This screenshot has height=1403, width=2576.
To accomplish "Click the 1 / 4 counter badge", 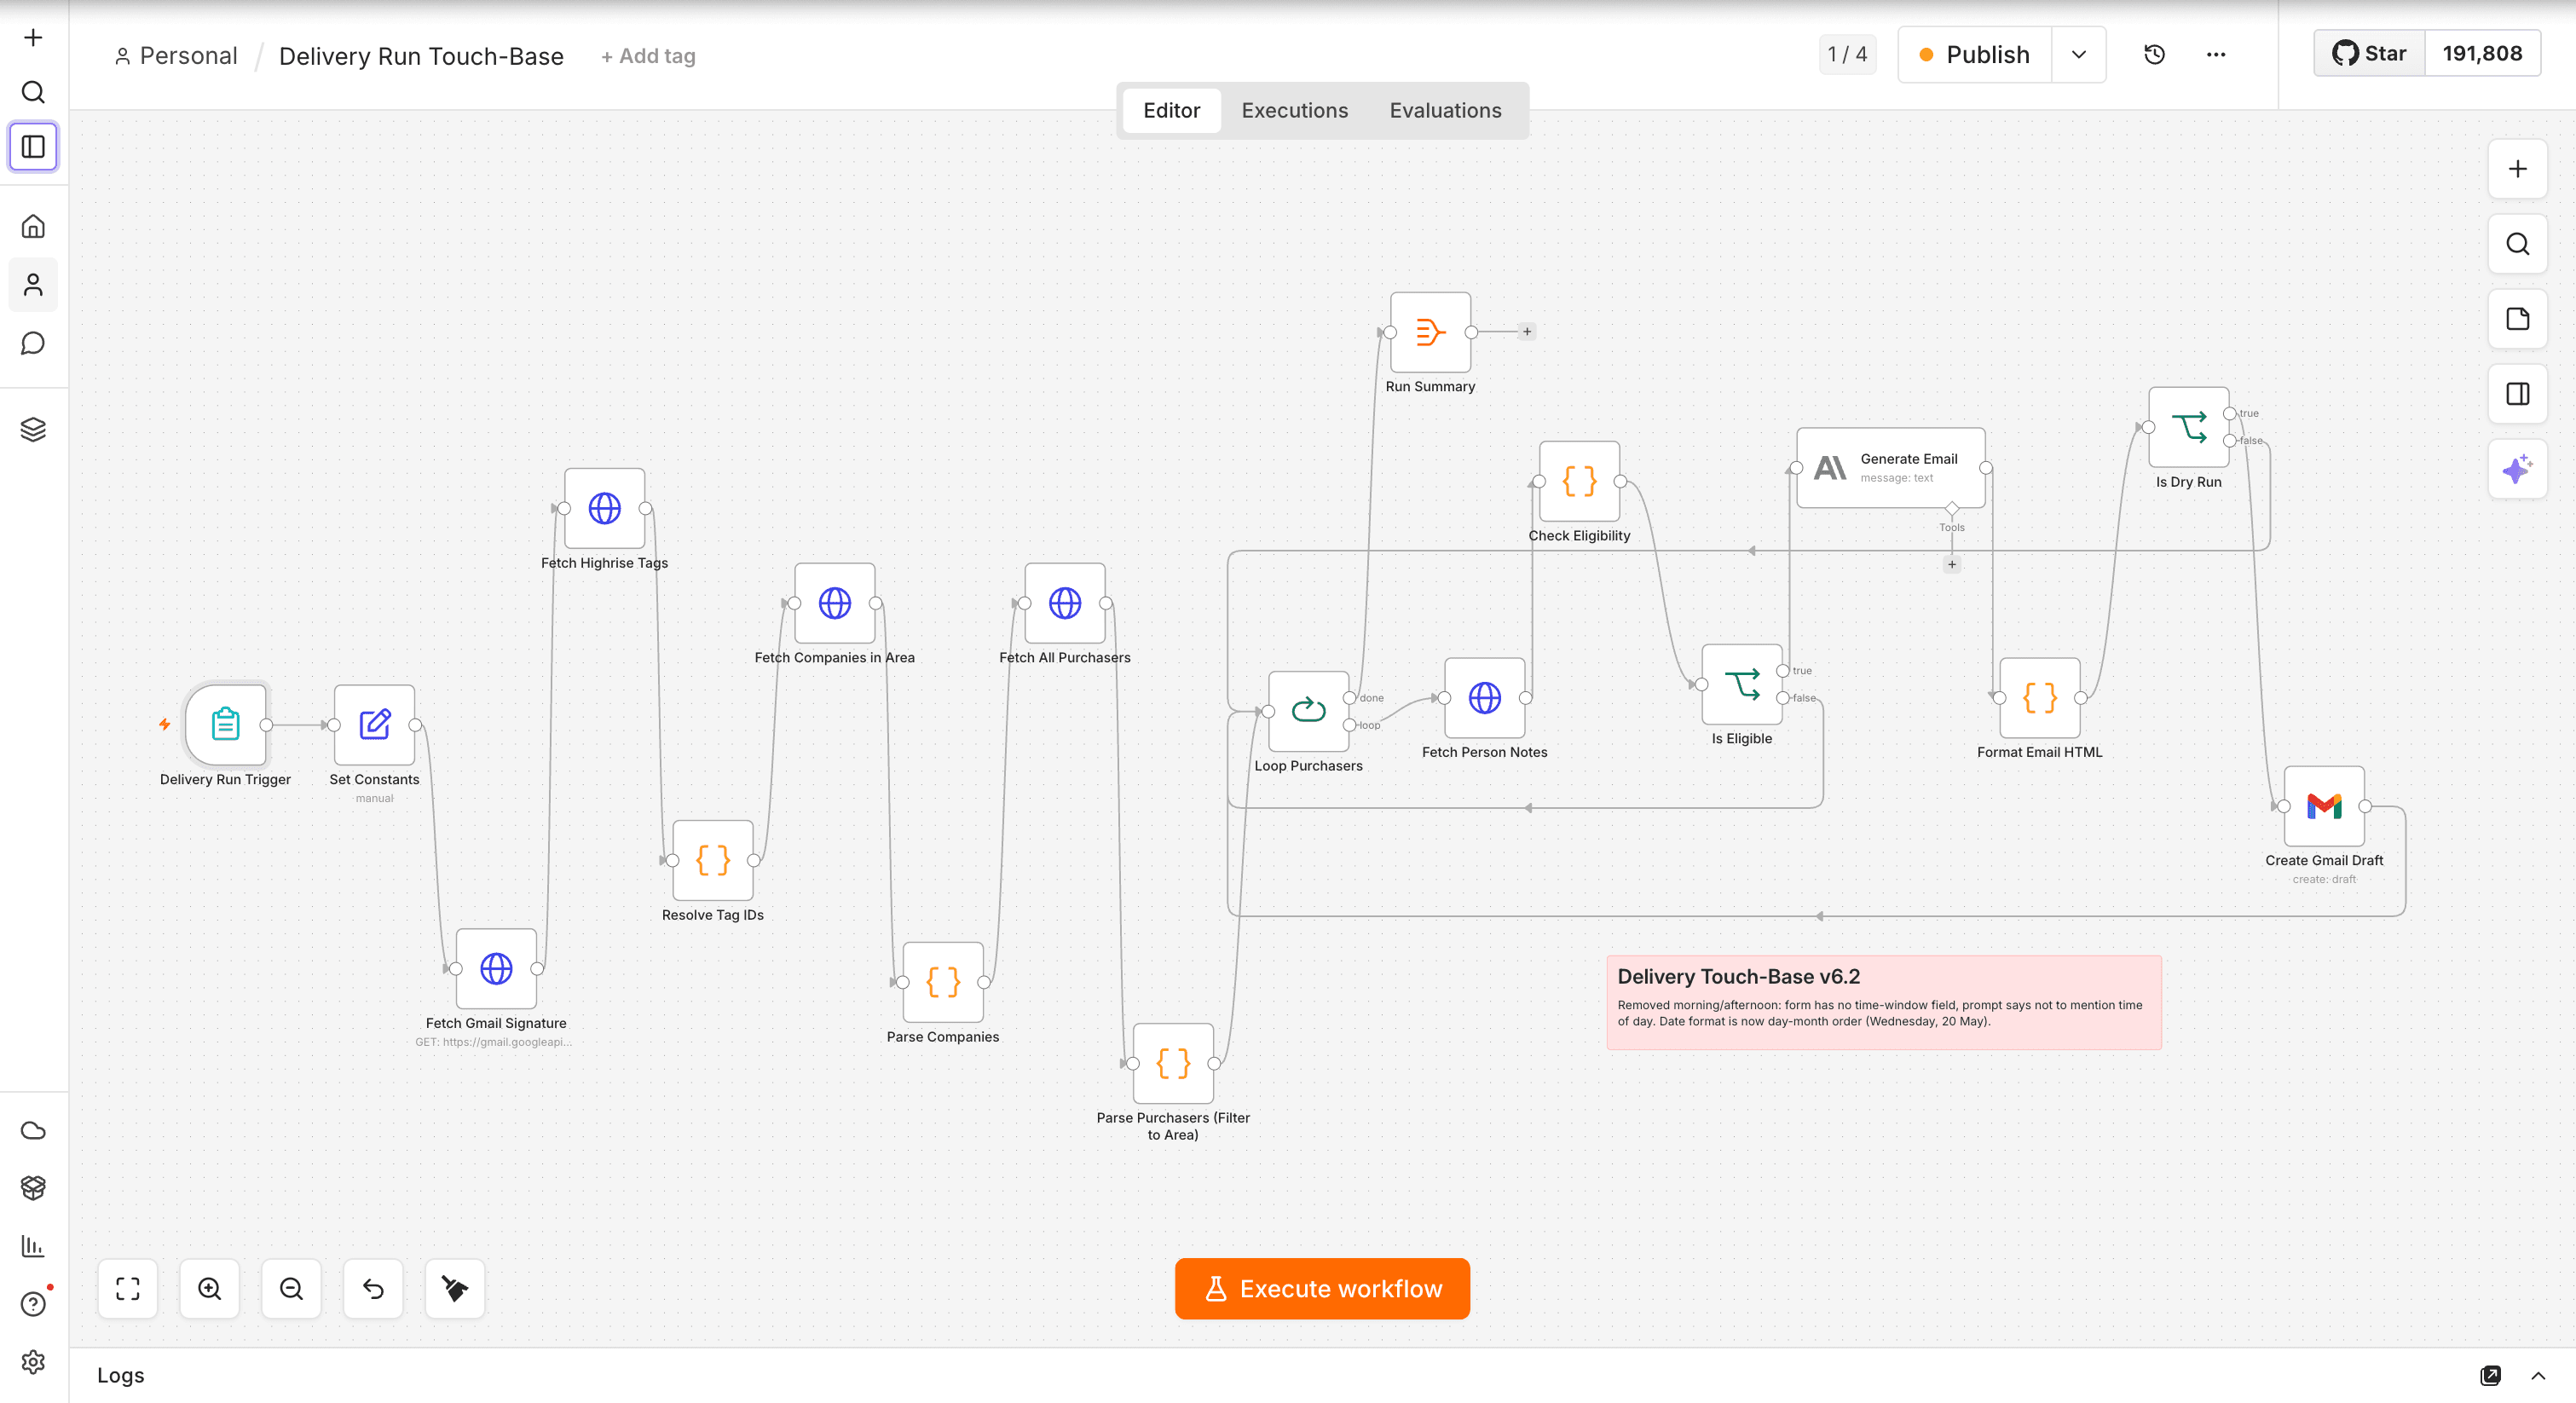I will (x=1847, y=54).
